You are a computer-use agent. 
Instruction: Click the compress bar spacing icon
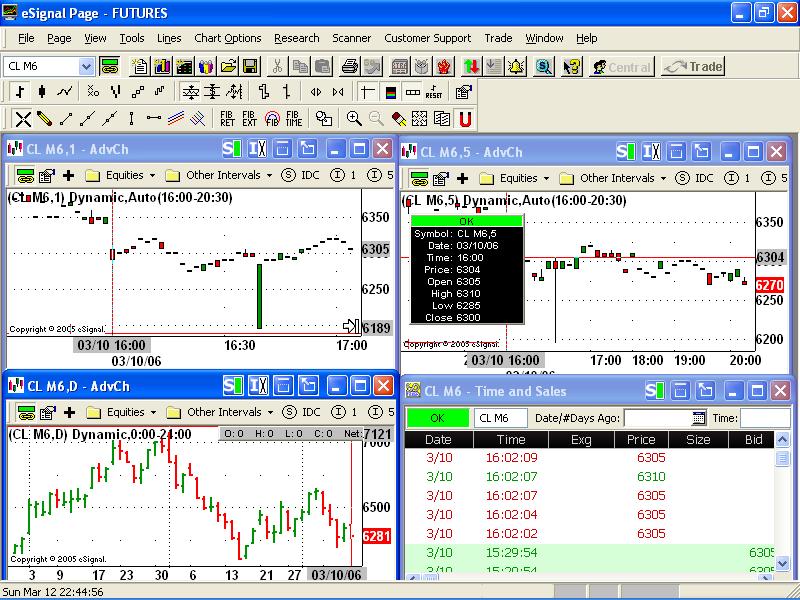(338, 92)
